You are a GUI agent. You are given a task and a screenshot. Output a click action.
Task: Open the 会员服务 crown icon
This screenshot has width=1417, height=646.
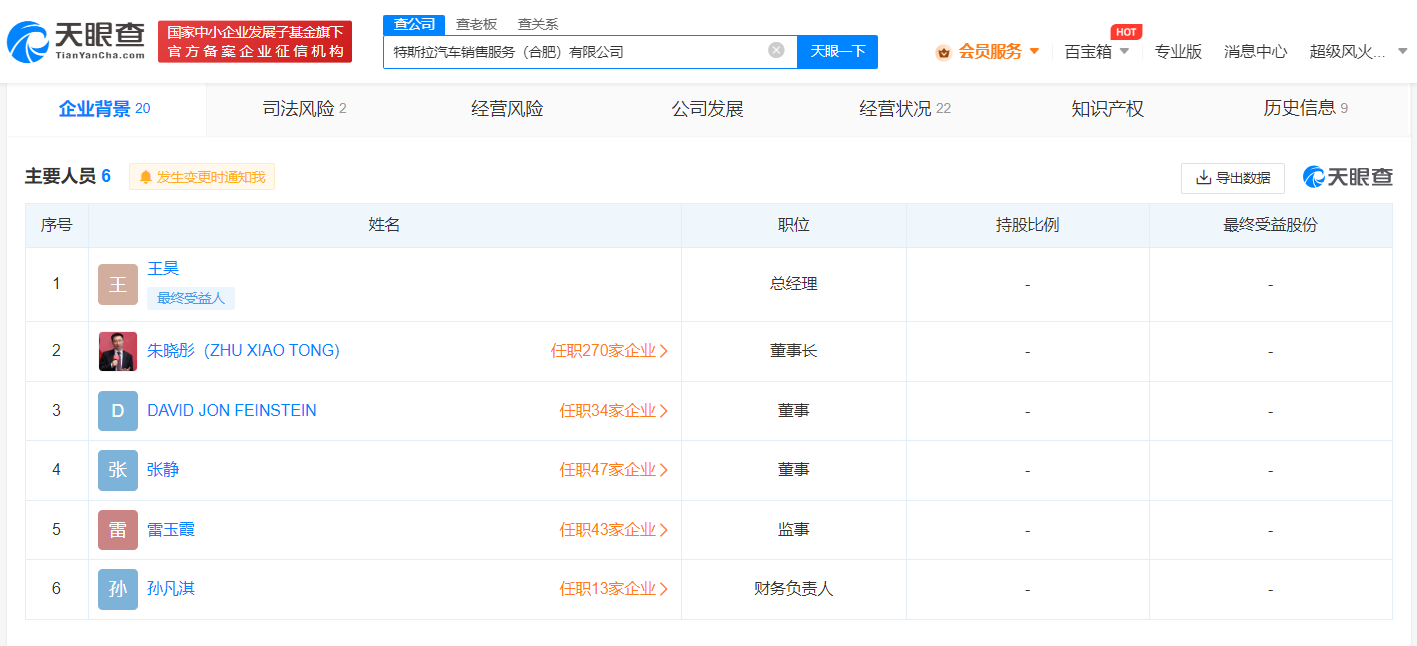tap(943, 52)
